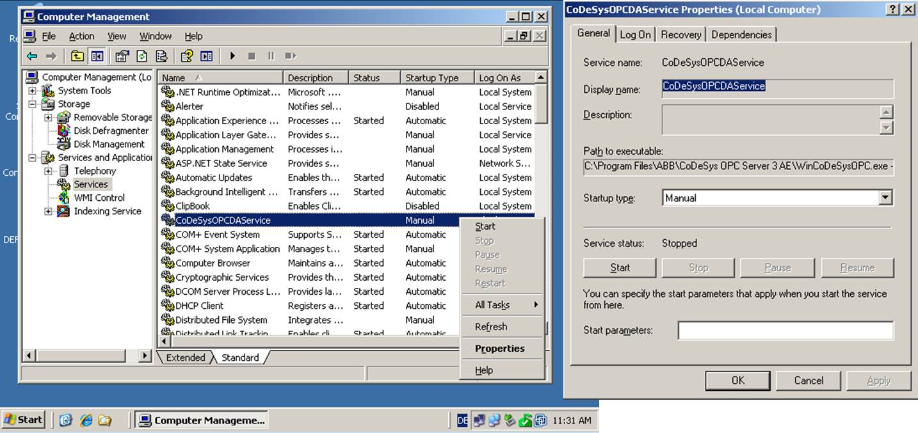Open the File menu
This screenshot has height=433, width=918.
coord(49,36)
